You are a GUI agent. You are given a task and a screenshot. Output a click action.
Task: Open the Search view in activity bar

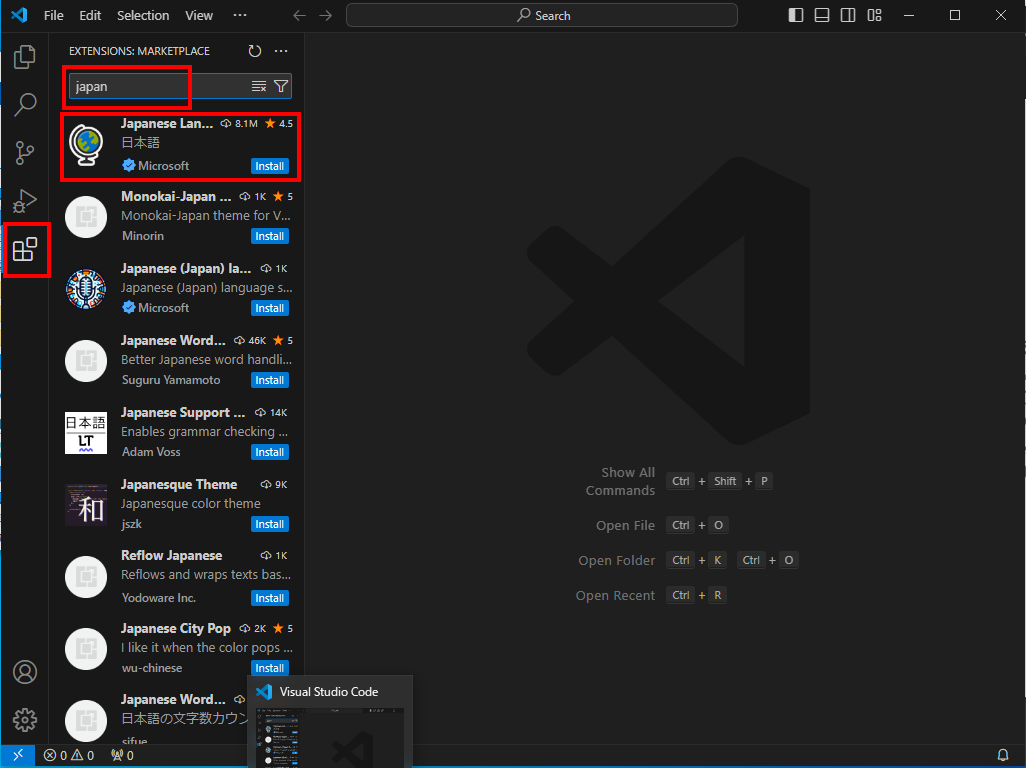[25, 104]
